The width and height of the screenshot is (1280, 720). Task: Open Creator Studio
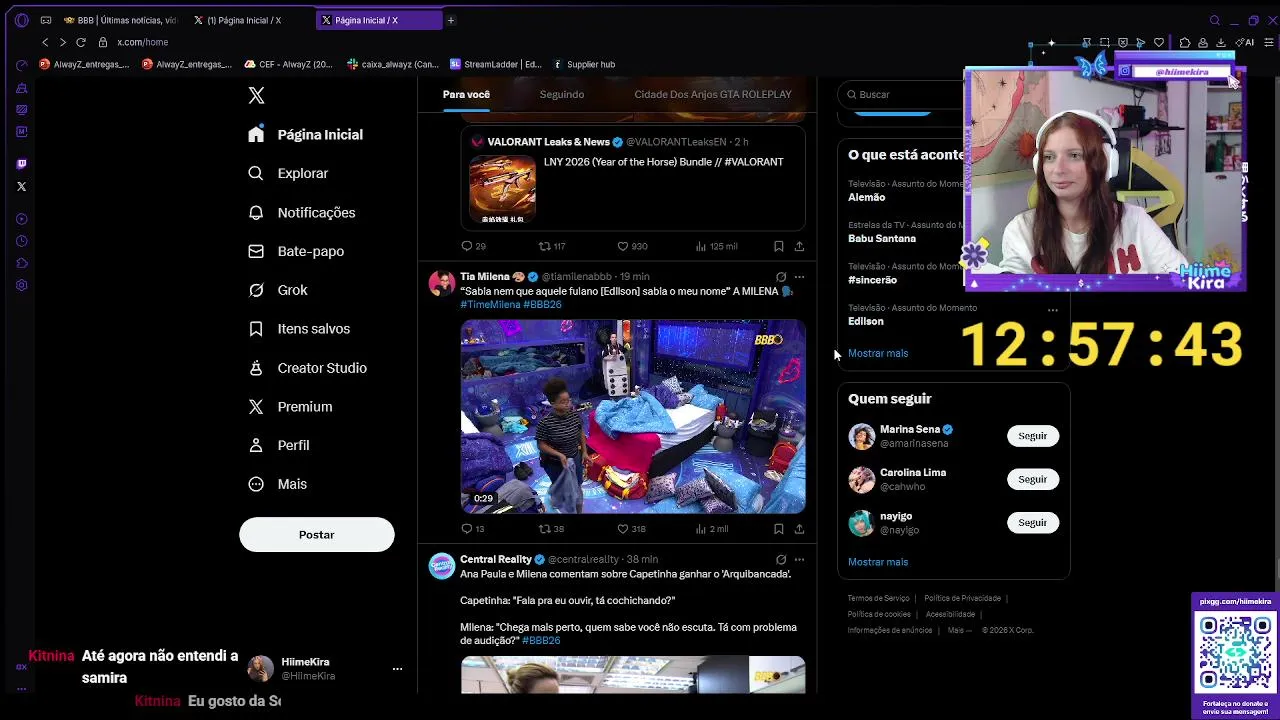[x=307, y=368]
